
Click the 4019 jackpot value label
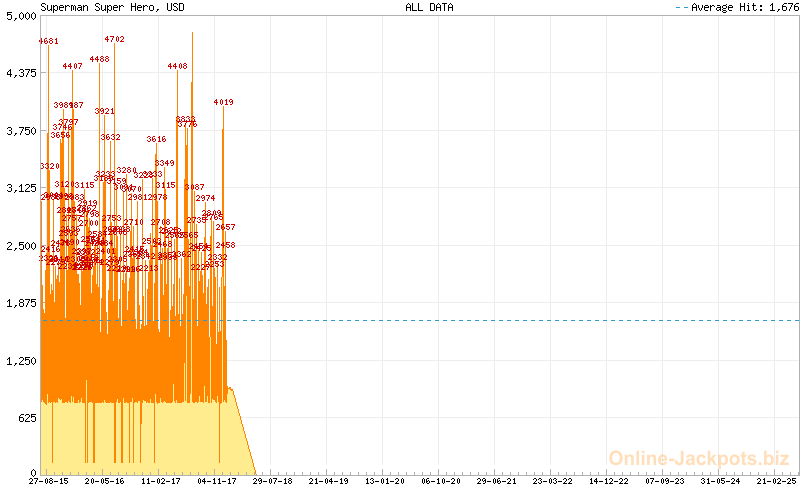point(223,102)
